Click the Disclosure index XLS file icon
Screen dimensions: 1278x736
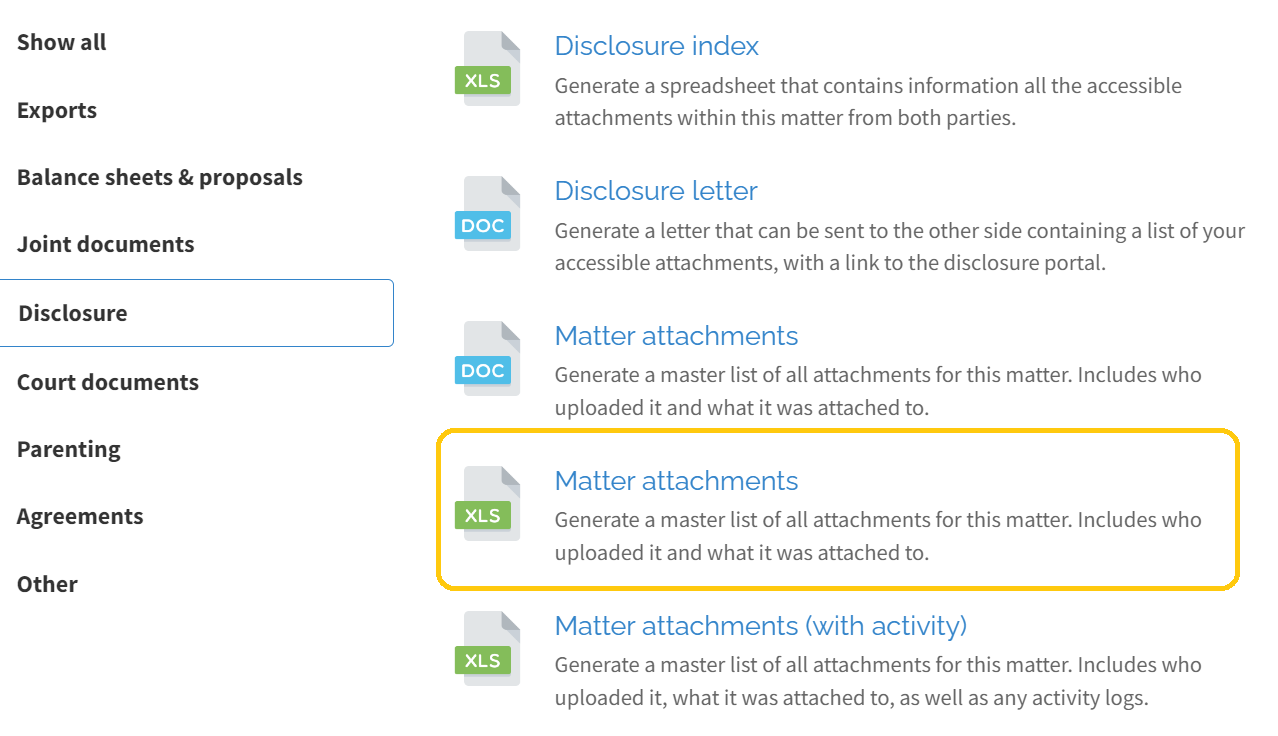tap(487, 68)
